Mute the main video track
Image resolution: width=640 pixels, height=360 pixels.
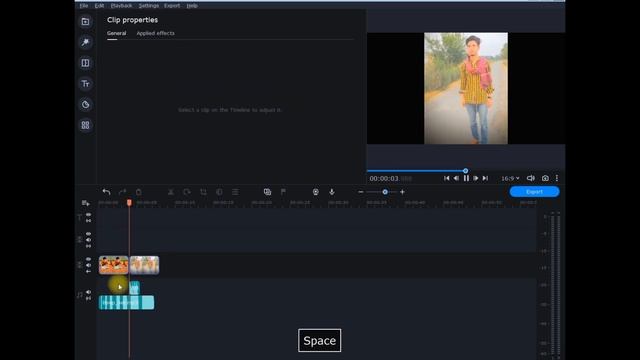pos(89,265)
